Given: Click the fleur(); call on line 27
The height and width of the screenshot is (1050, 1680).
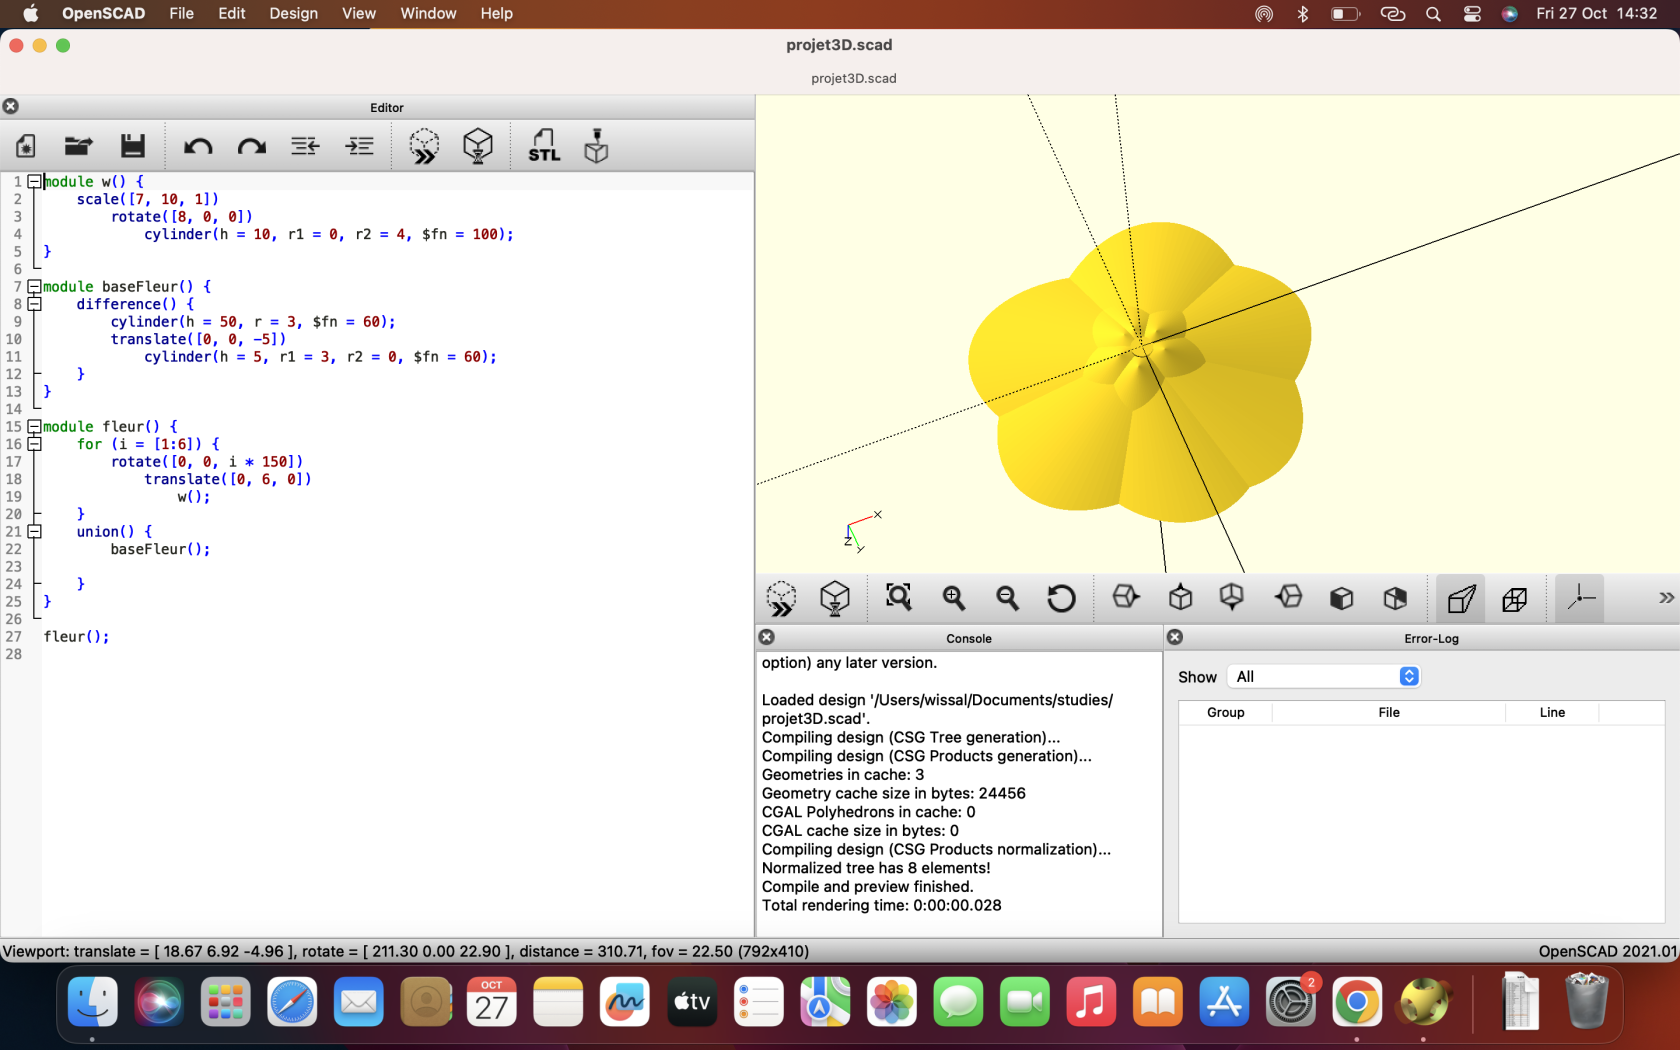Looking at the screenshot, I should [x=76, y=637].
